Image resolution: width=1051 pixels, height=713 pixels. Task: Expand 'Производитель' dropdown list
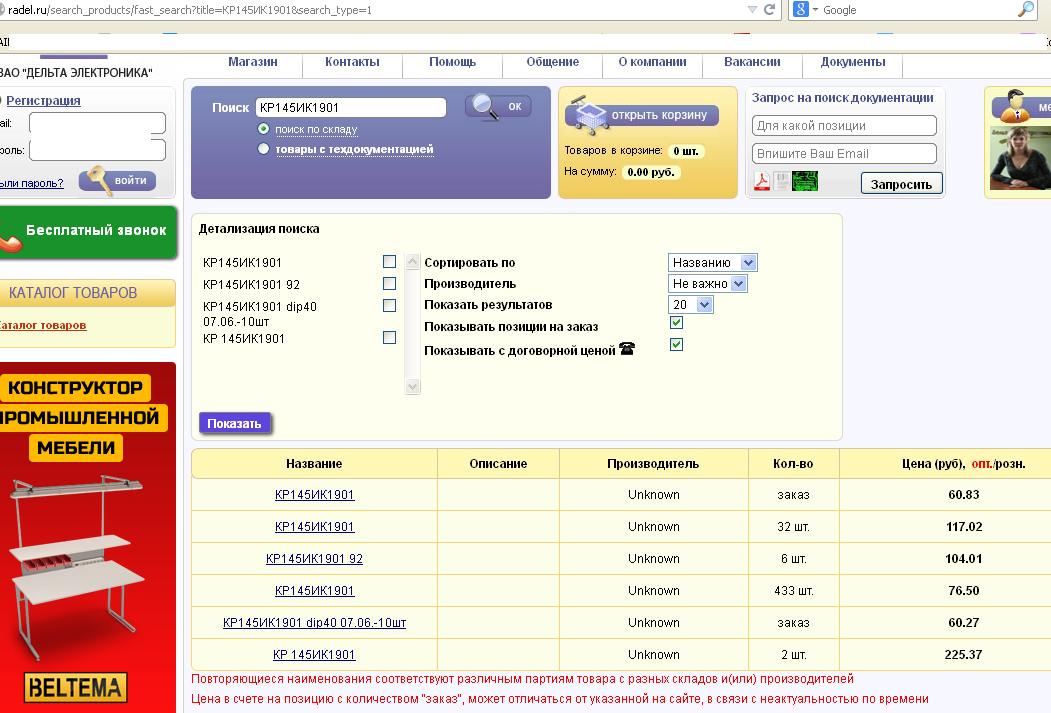point(707,284)
